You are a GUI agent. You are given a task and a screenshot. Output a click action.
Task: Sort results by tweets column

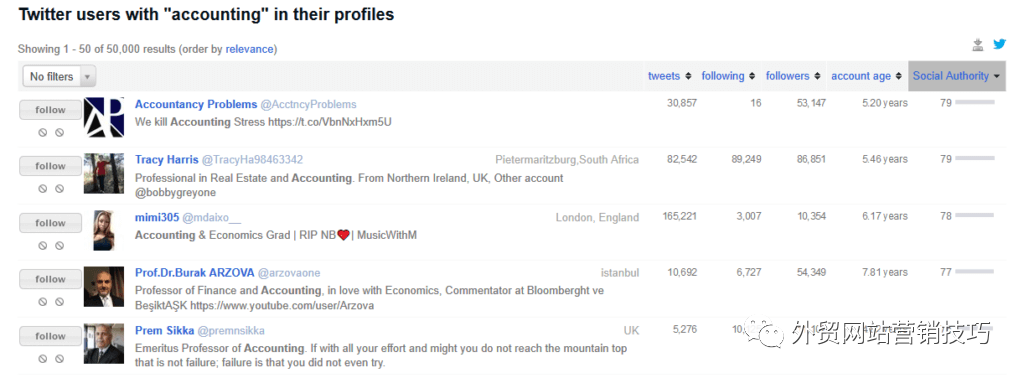click(x=669, y=76)
